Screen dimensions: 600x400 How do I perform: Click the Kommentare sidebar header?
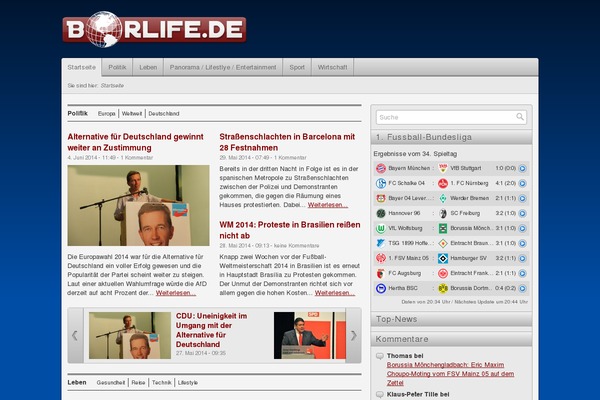pyautogui.click(x=452, y=339)
